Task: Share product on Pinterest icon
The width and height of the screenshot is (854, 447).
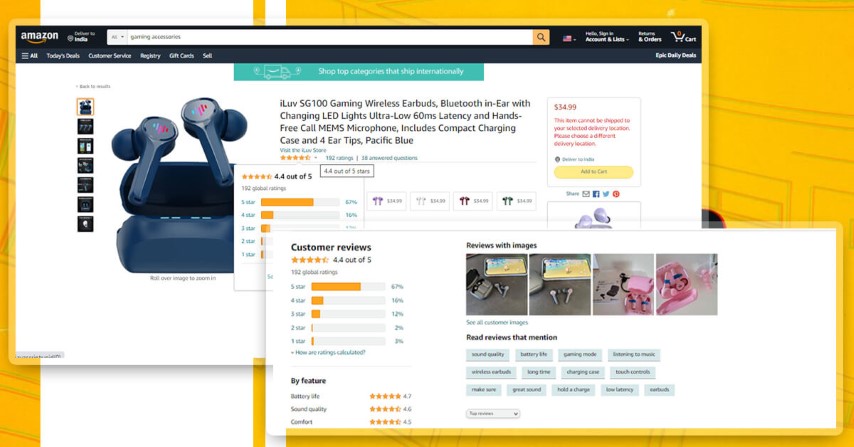Action: point(616,194)
